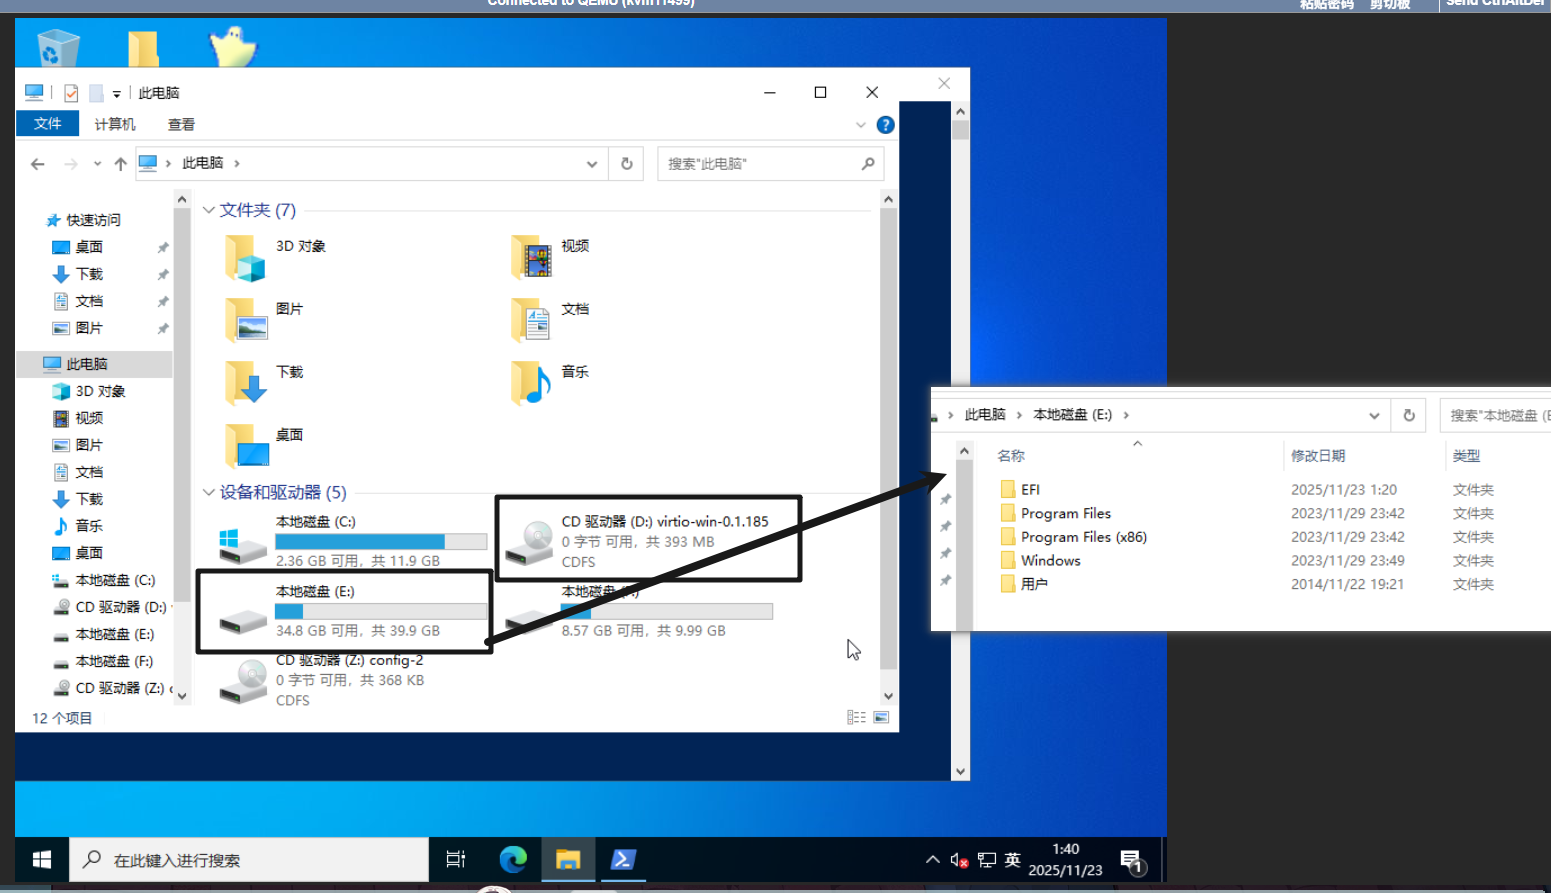This screenshot has height=893, width=1551.
Task: Open the 查看 ribbon tab
Action: tap(181, 124)
